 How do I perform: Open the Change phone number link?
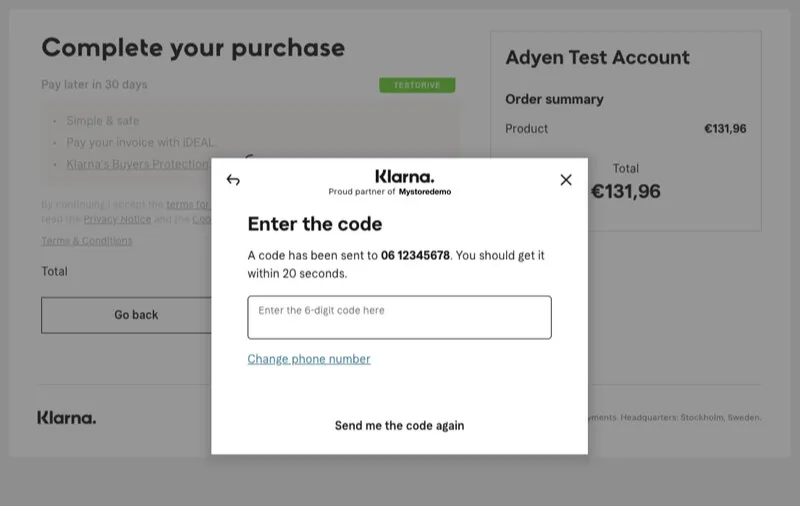[x=309, y=359]
